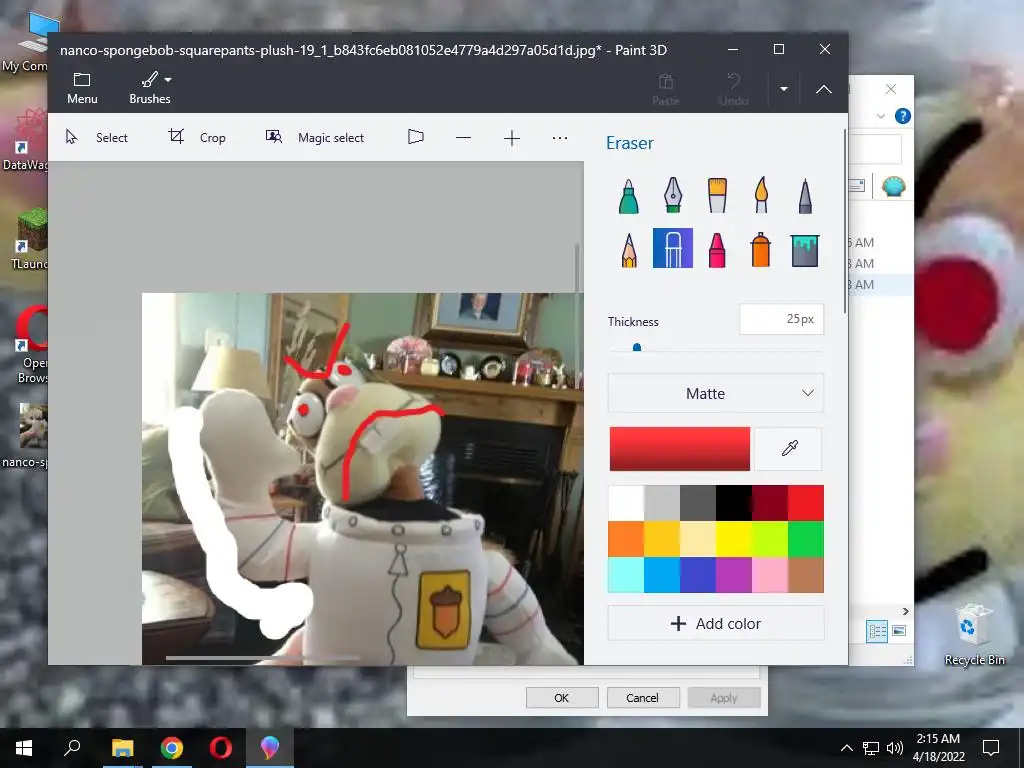1024x768 pixels.
Task: Click the Recycle Bin desktop icon
Action: [974, 635]
